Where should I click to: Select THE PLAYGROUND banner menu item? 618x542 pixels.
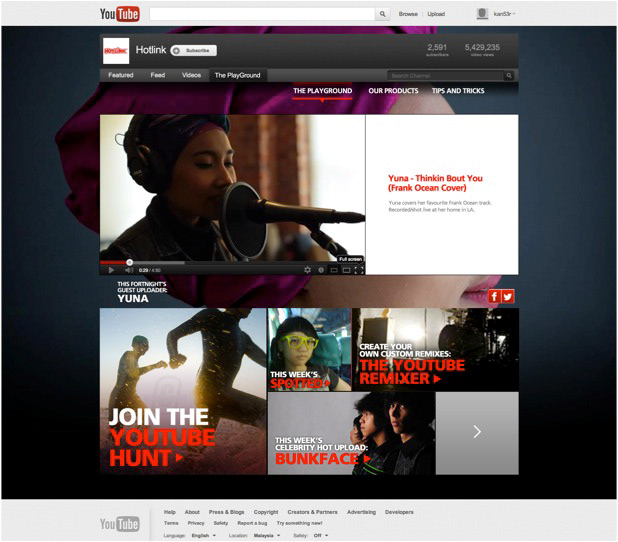click(x=322, y=91)
